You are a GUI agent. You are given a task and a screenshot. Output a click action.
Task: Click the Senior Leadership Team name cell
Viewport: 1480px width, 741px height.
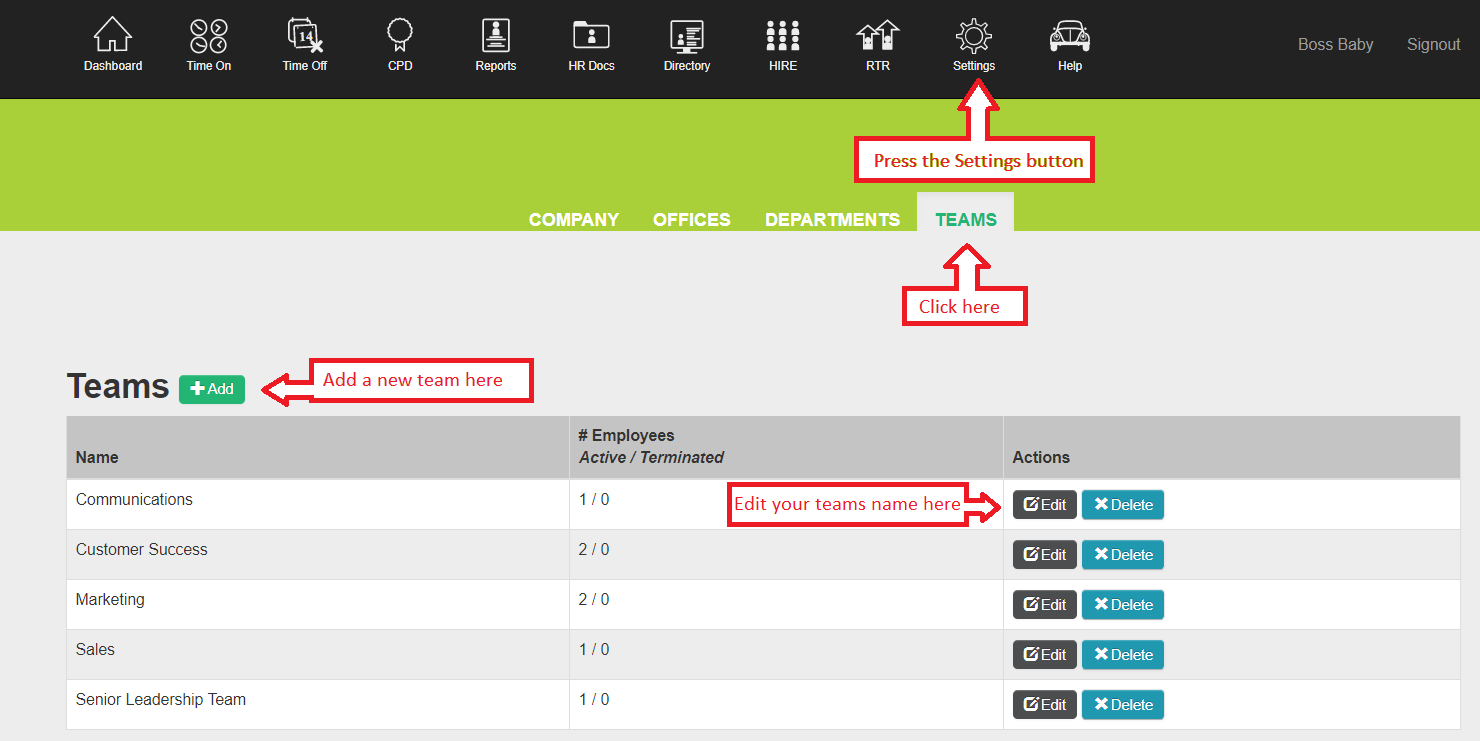pyautogui.click(x=161, y=700)
